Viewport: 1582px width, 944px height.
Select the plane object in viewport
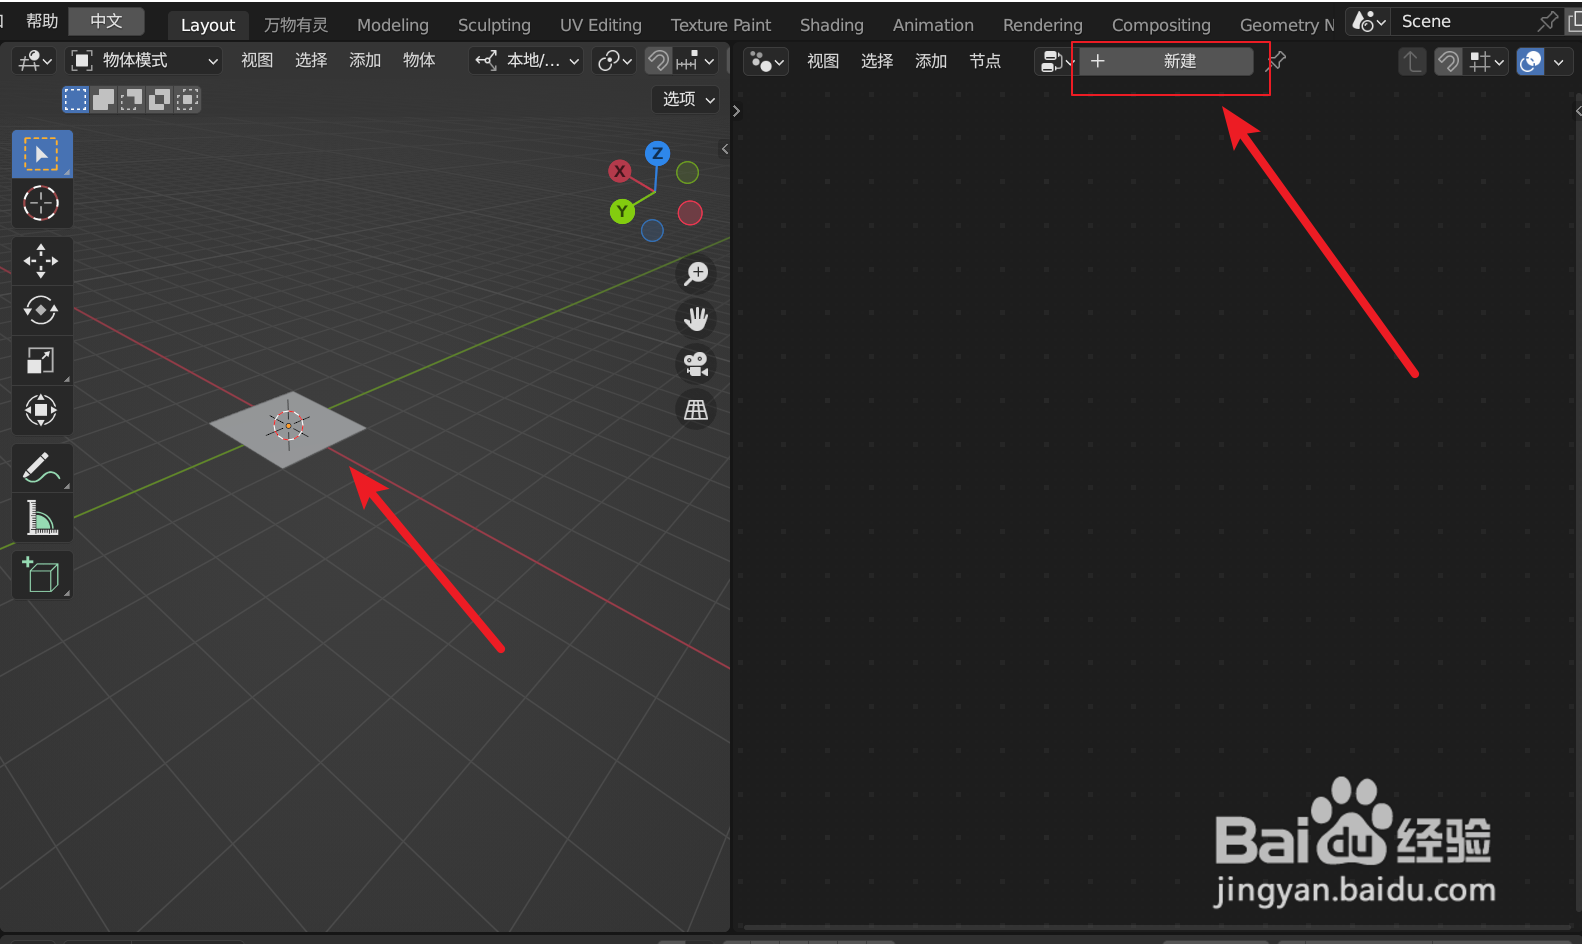coord(288,428)
